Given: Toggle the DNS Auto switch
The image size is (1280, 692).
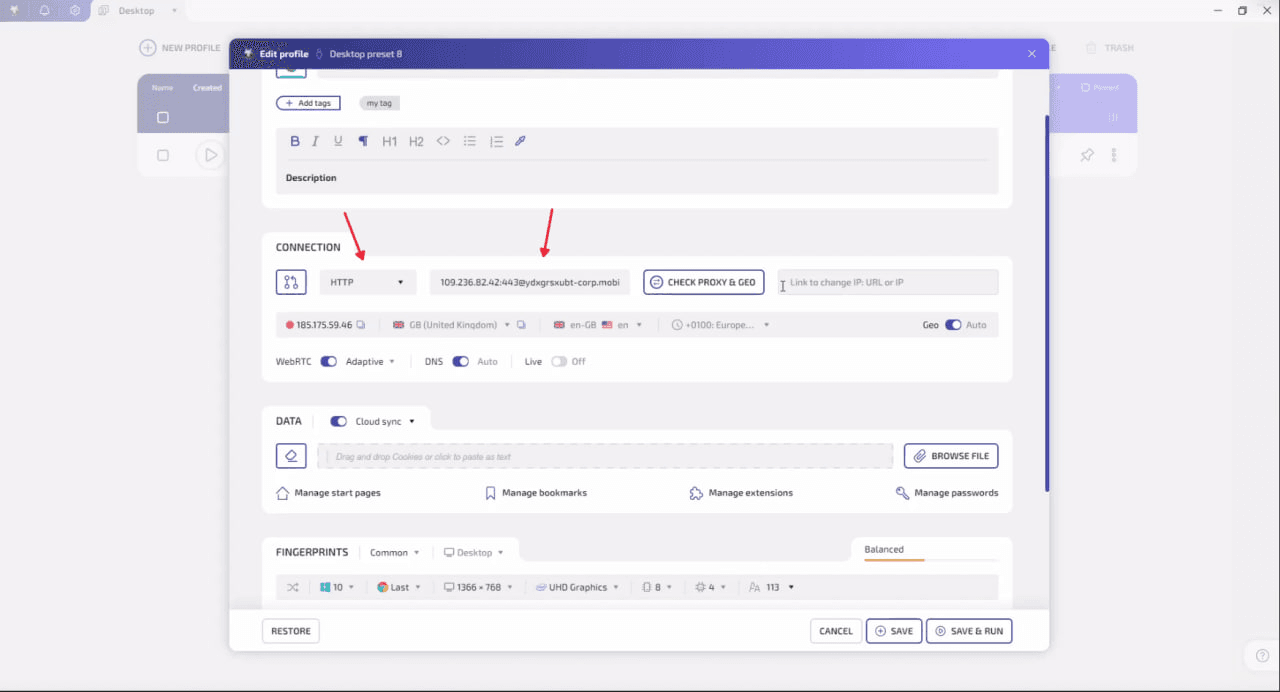Looking at the screenshot, I should (460, 361).
